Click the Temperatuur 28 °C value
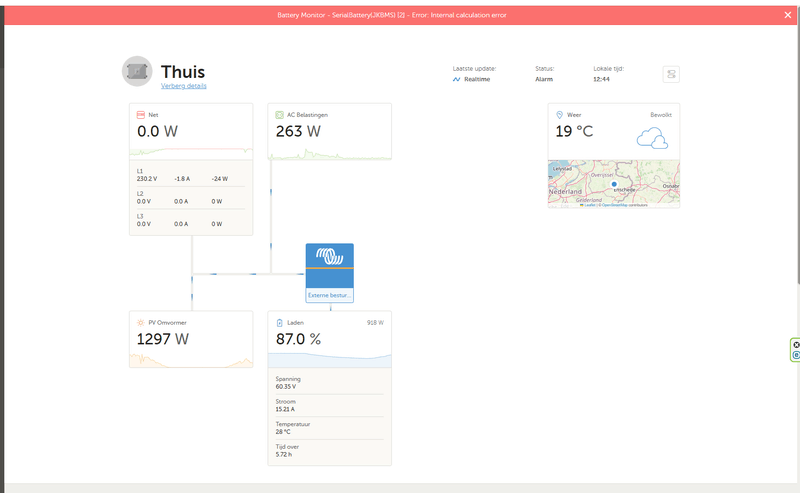Image resolution: width=800 pixels, height=493 pixels. pos(283,432)
